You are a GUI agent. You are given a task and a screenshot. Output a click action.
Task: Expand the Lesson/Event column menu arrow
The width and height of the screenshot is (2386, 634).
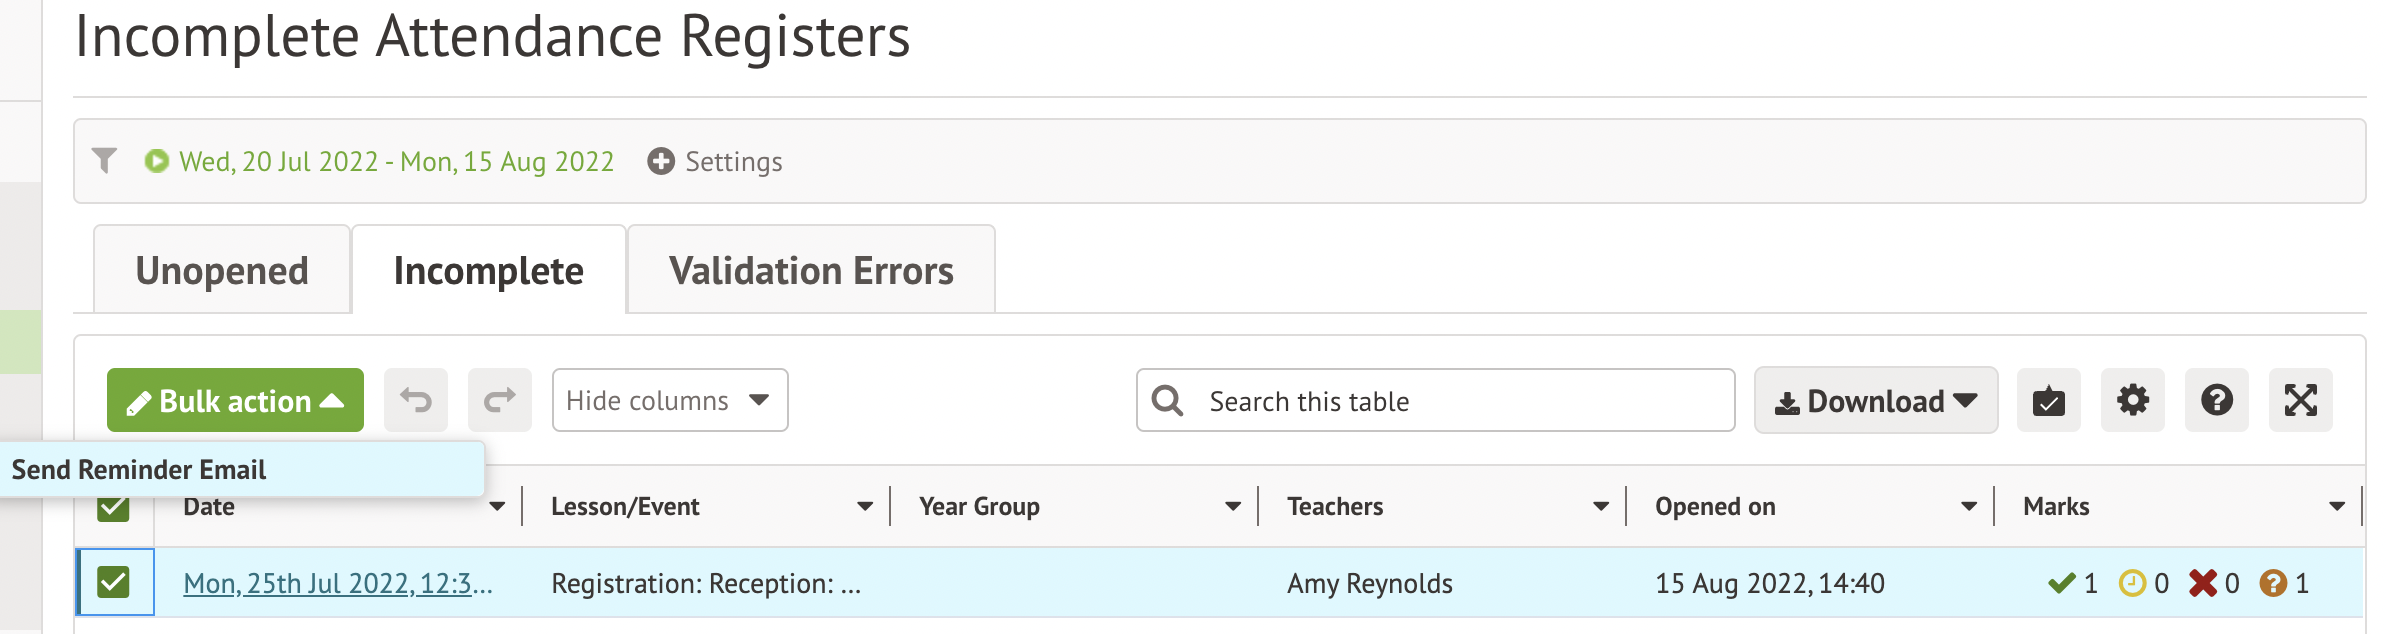coord(865,507)
